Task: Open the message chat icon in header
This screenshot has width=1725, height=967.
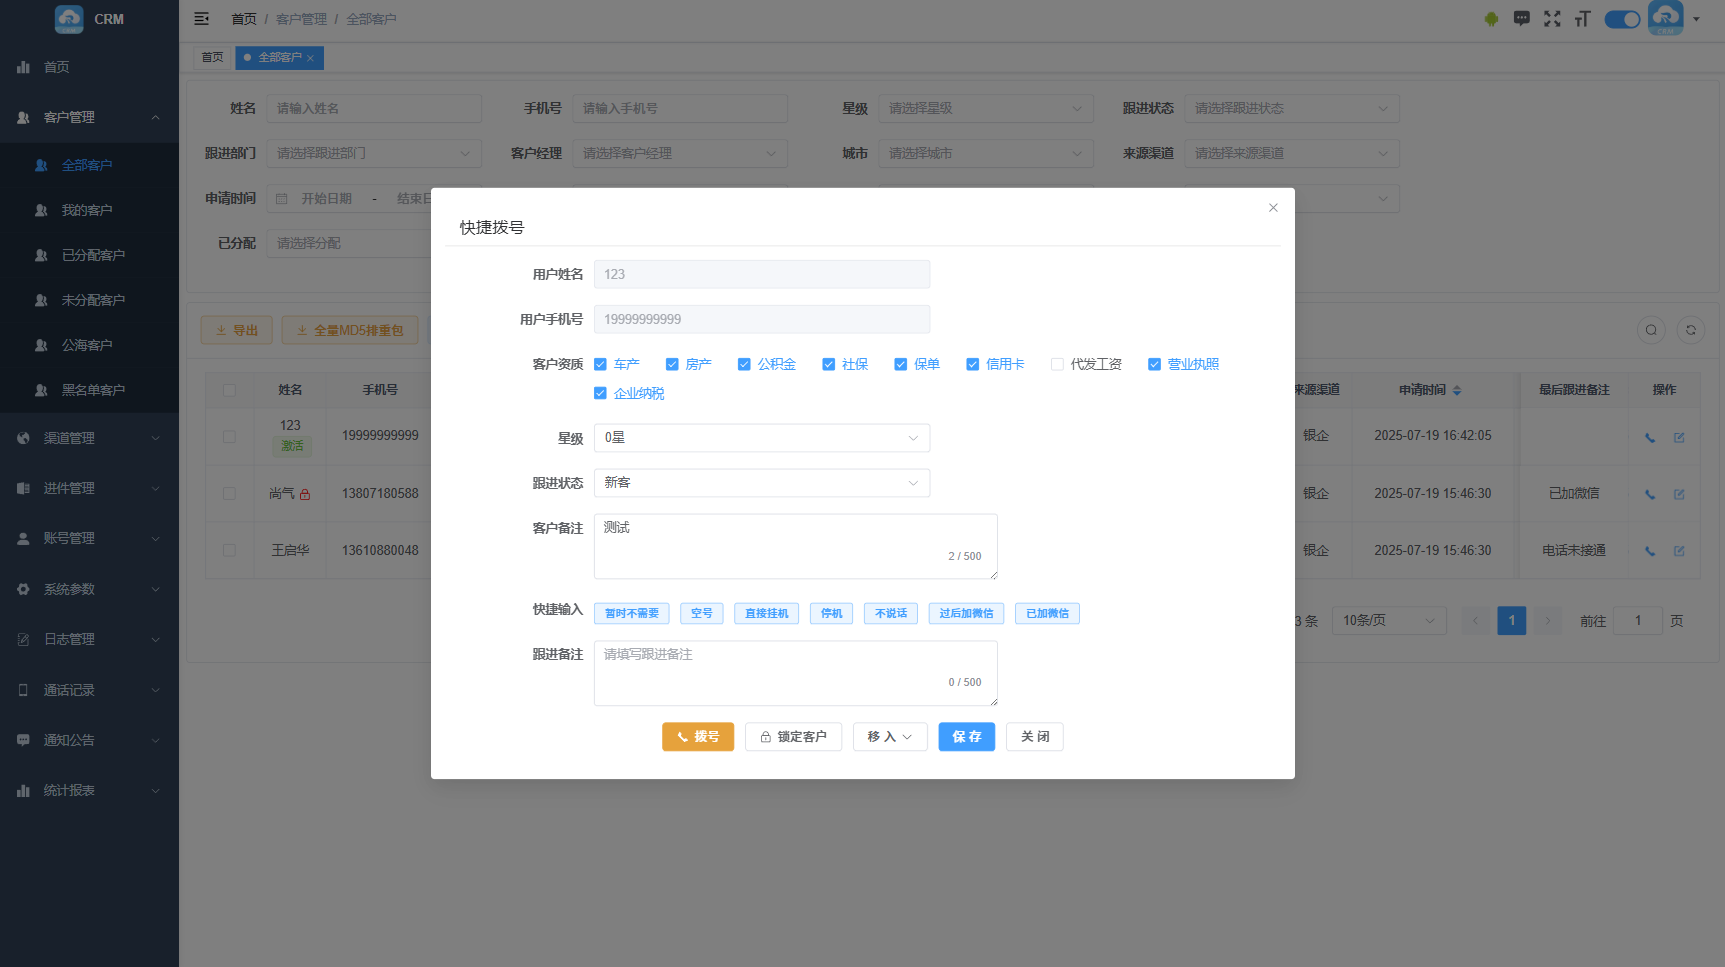Action: coord(1522,19)
